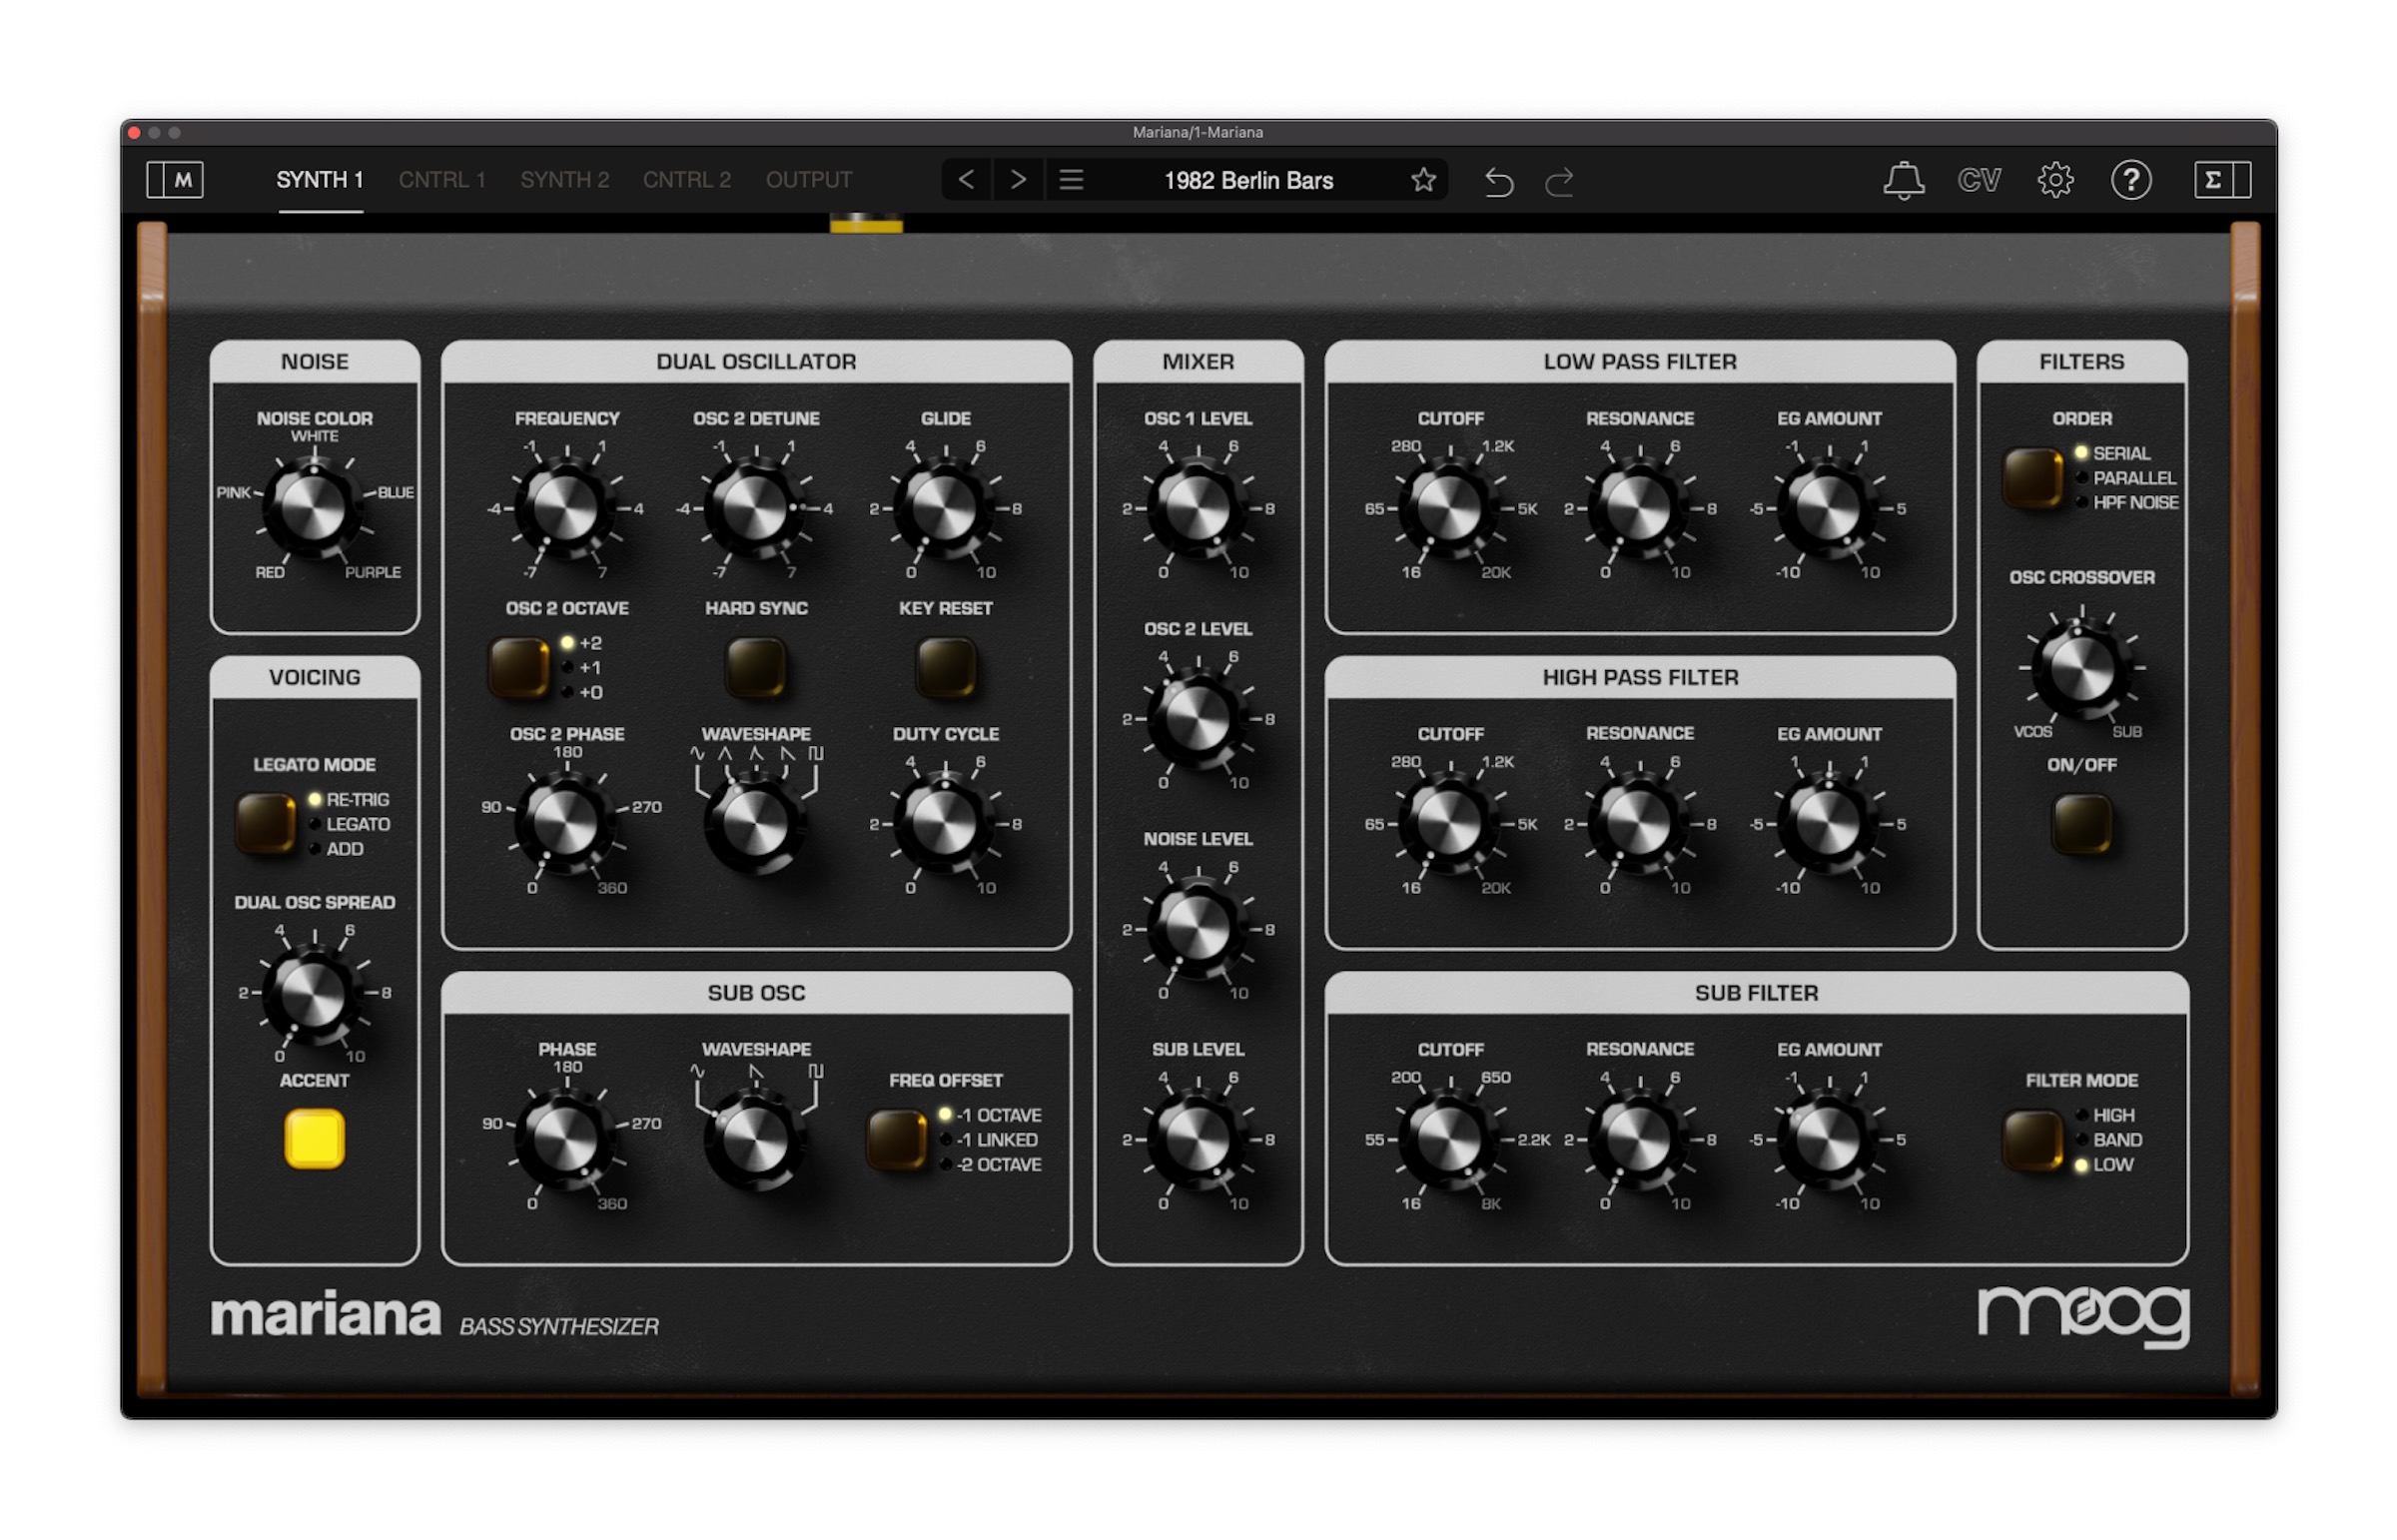Click the M sidebar panel icon

point(175,180)
